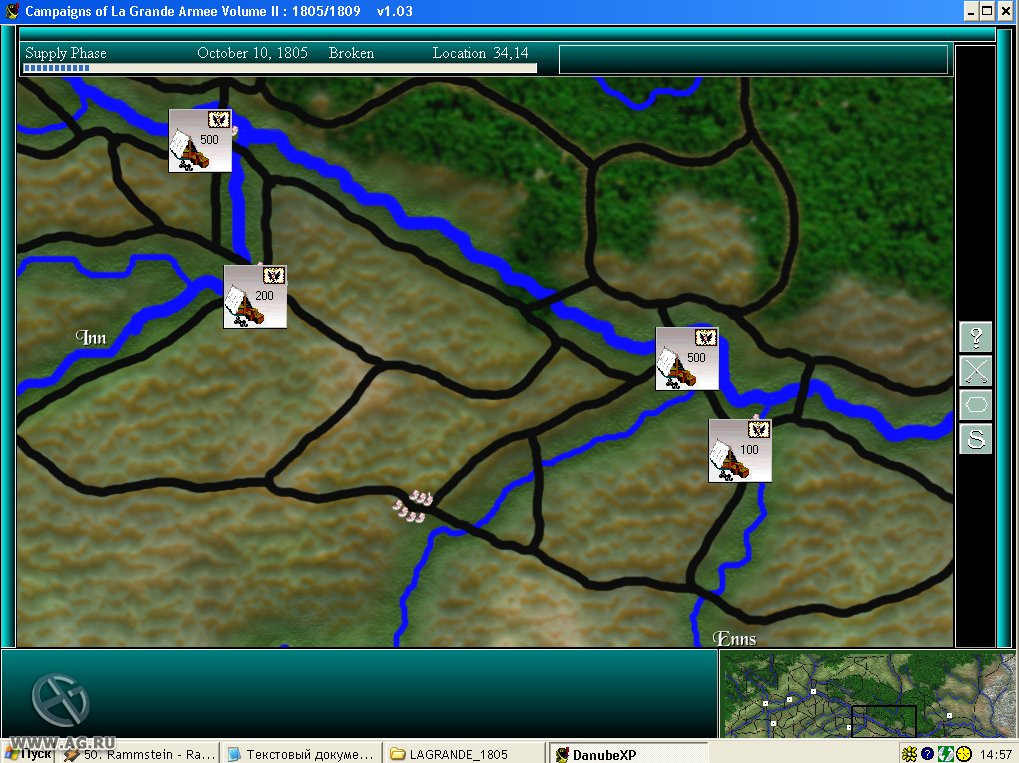Open the LAGRANDE_1805 folder taskbar button
The height and width of the screenshot is (763, 1019).
464,754
